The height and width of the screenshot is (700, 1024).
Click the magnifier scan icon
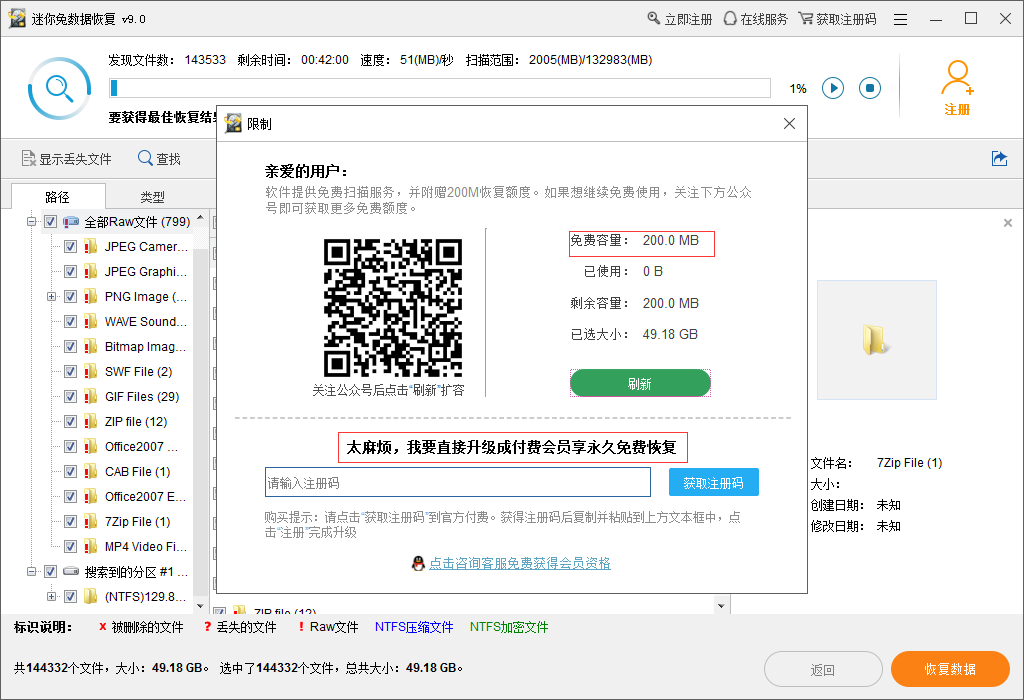tap(59, 88)
